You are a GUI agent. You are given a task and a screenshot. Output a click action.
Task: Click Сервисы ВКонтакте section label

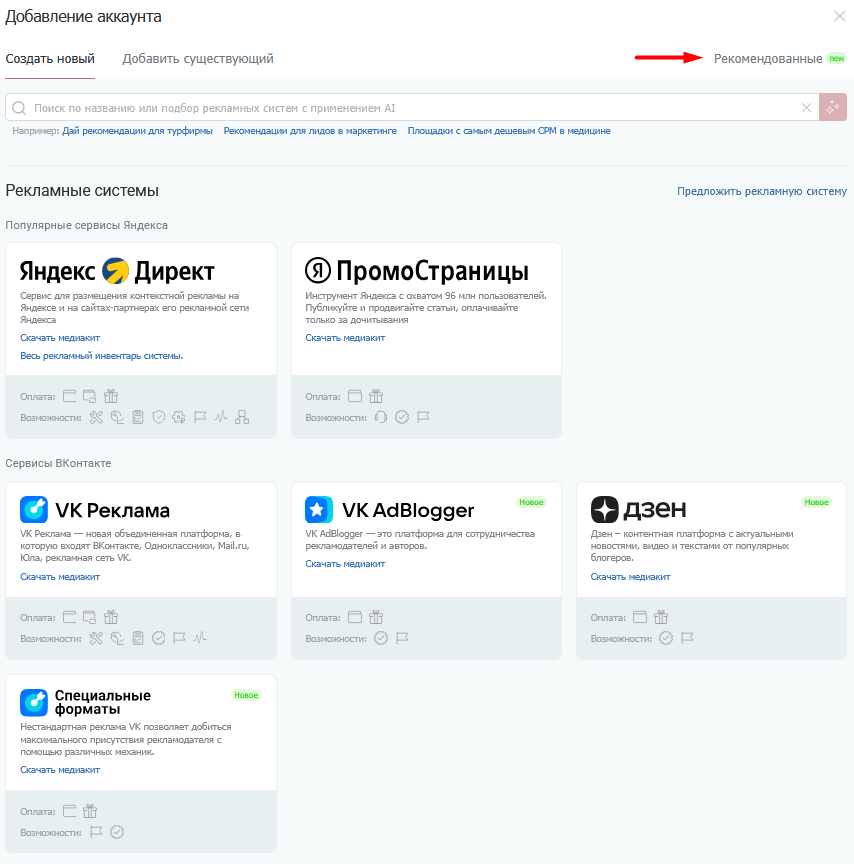58,463
